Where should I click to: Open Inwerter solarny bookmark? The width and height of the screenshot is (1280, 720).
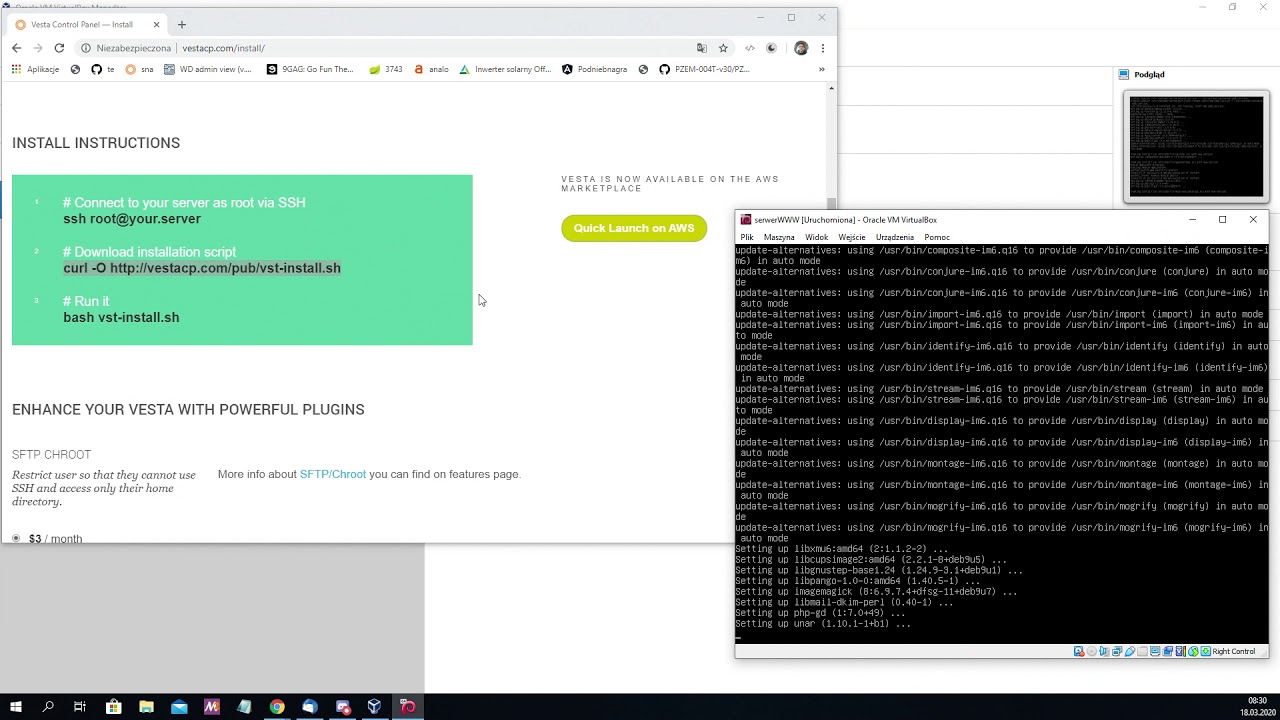coord(505,70)
